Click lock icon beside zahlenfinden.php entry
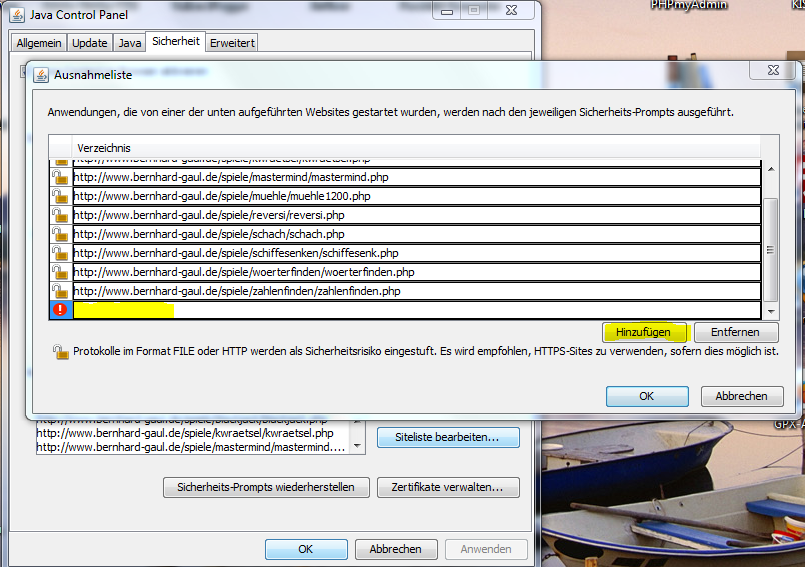 [60, 291]
